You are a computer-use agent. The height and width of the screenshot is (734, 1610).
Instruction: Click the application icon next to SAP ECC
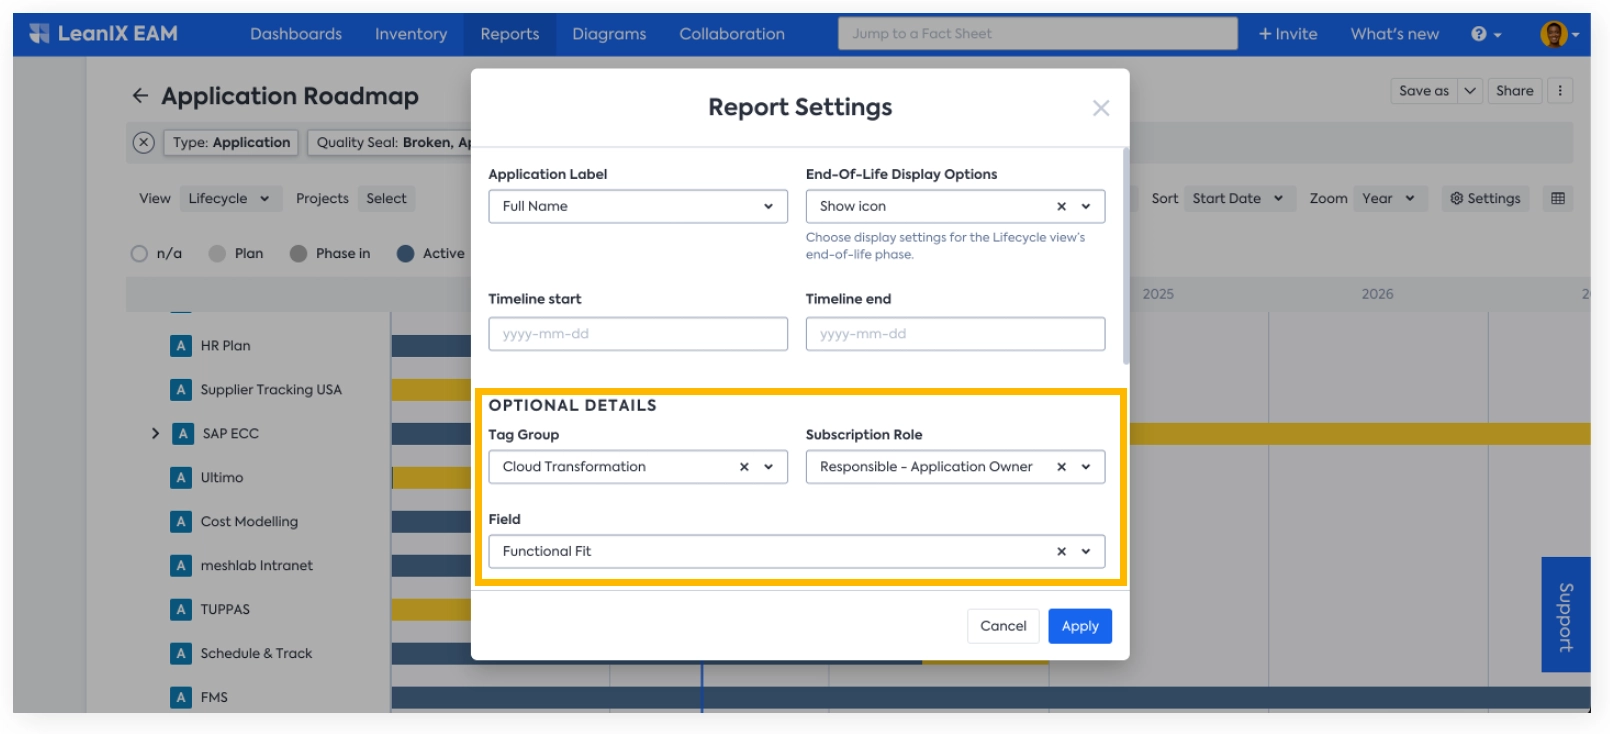tap(183, 434)
